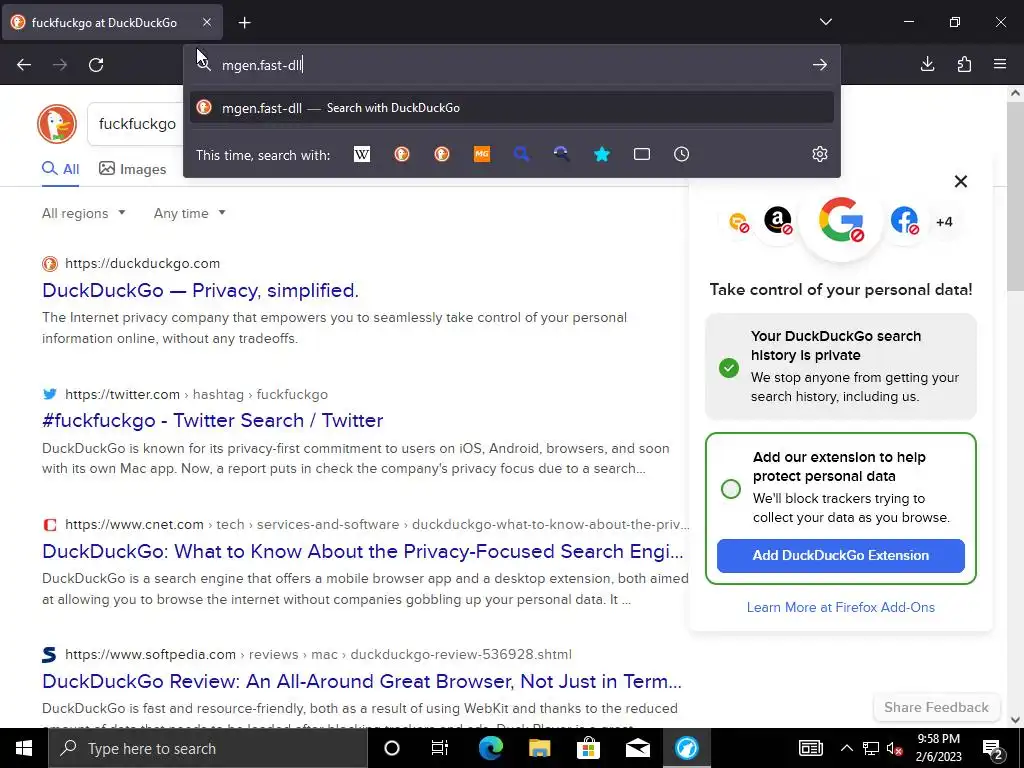This screenshot has width=1024, height=768.
Task: Open a new tab with plus button
Action: [244, 23]
